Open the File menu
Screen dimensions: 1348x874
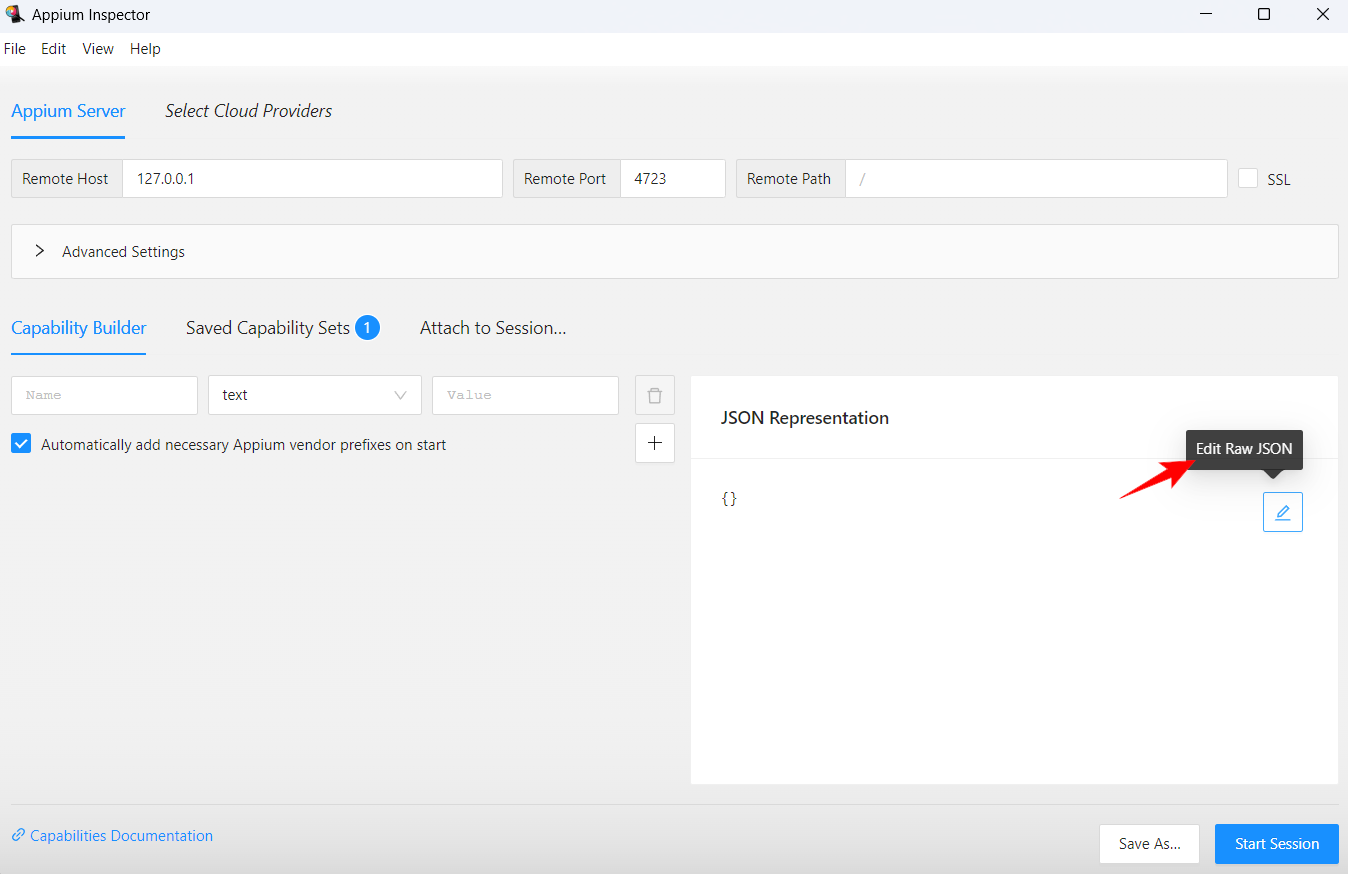[x=15, y=49]
